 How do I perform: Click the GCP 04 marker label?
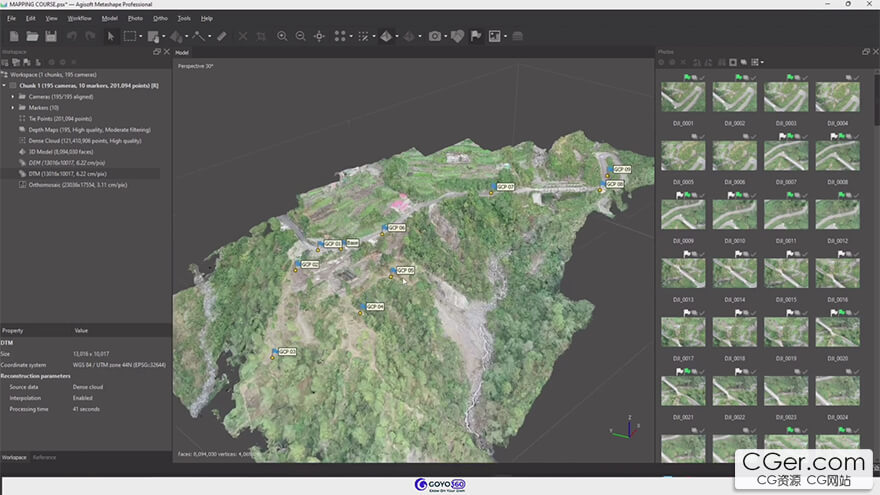click(x=375, y=307)
